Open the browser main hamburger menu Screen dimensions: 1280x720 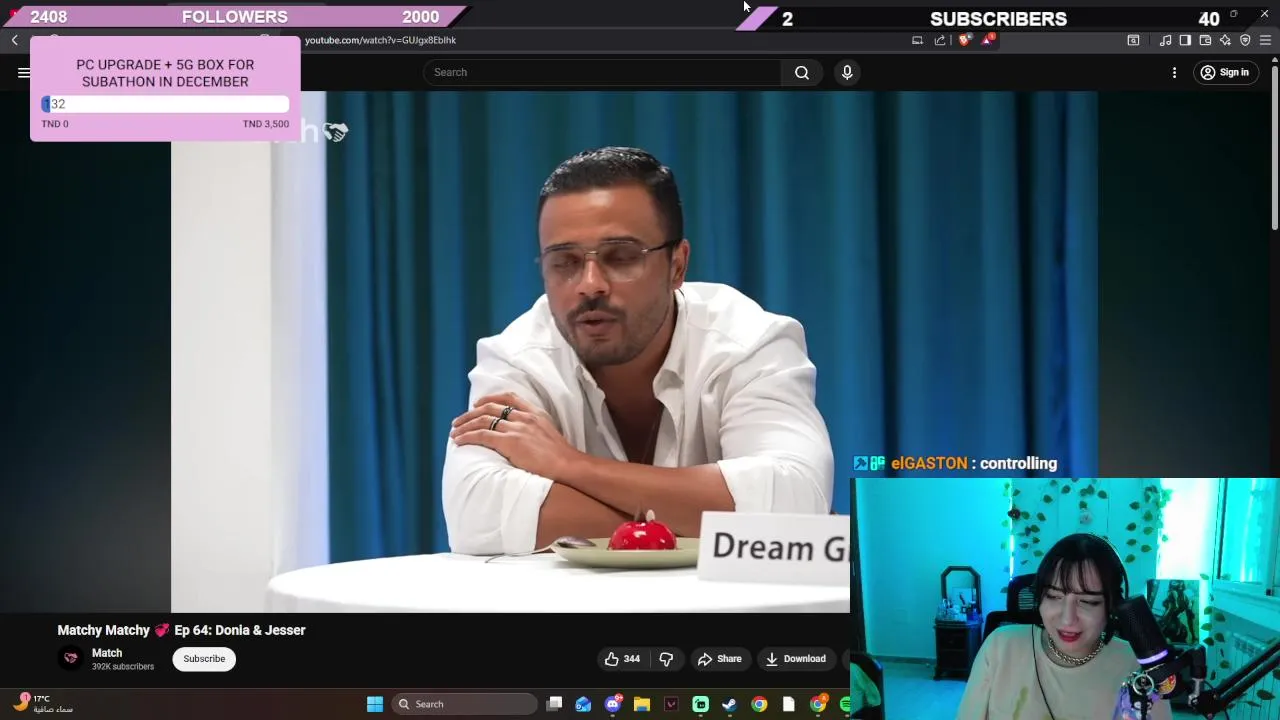click(1265, 40)
